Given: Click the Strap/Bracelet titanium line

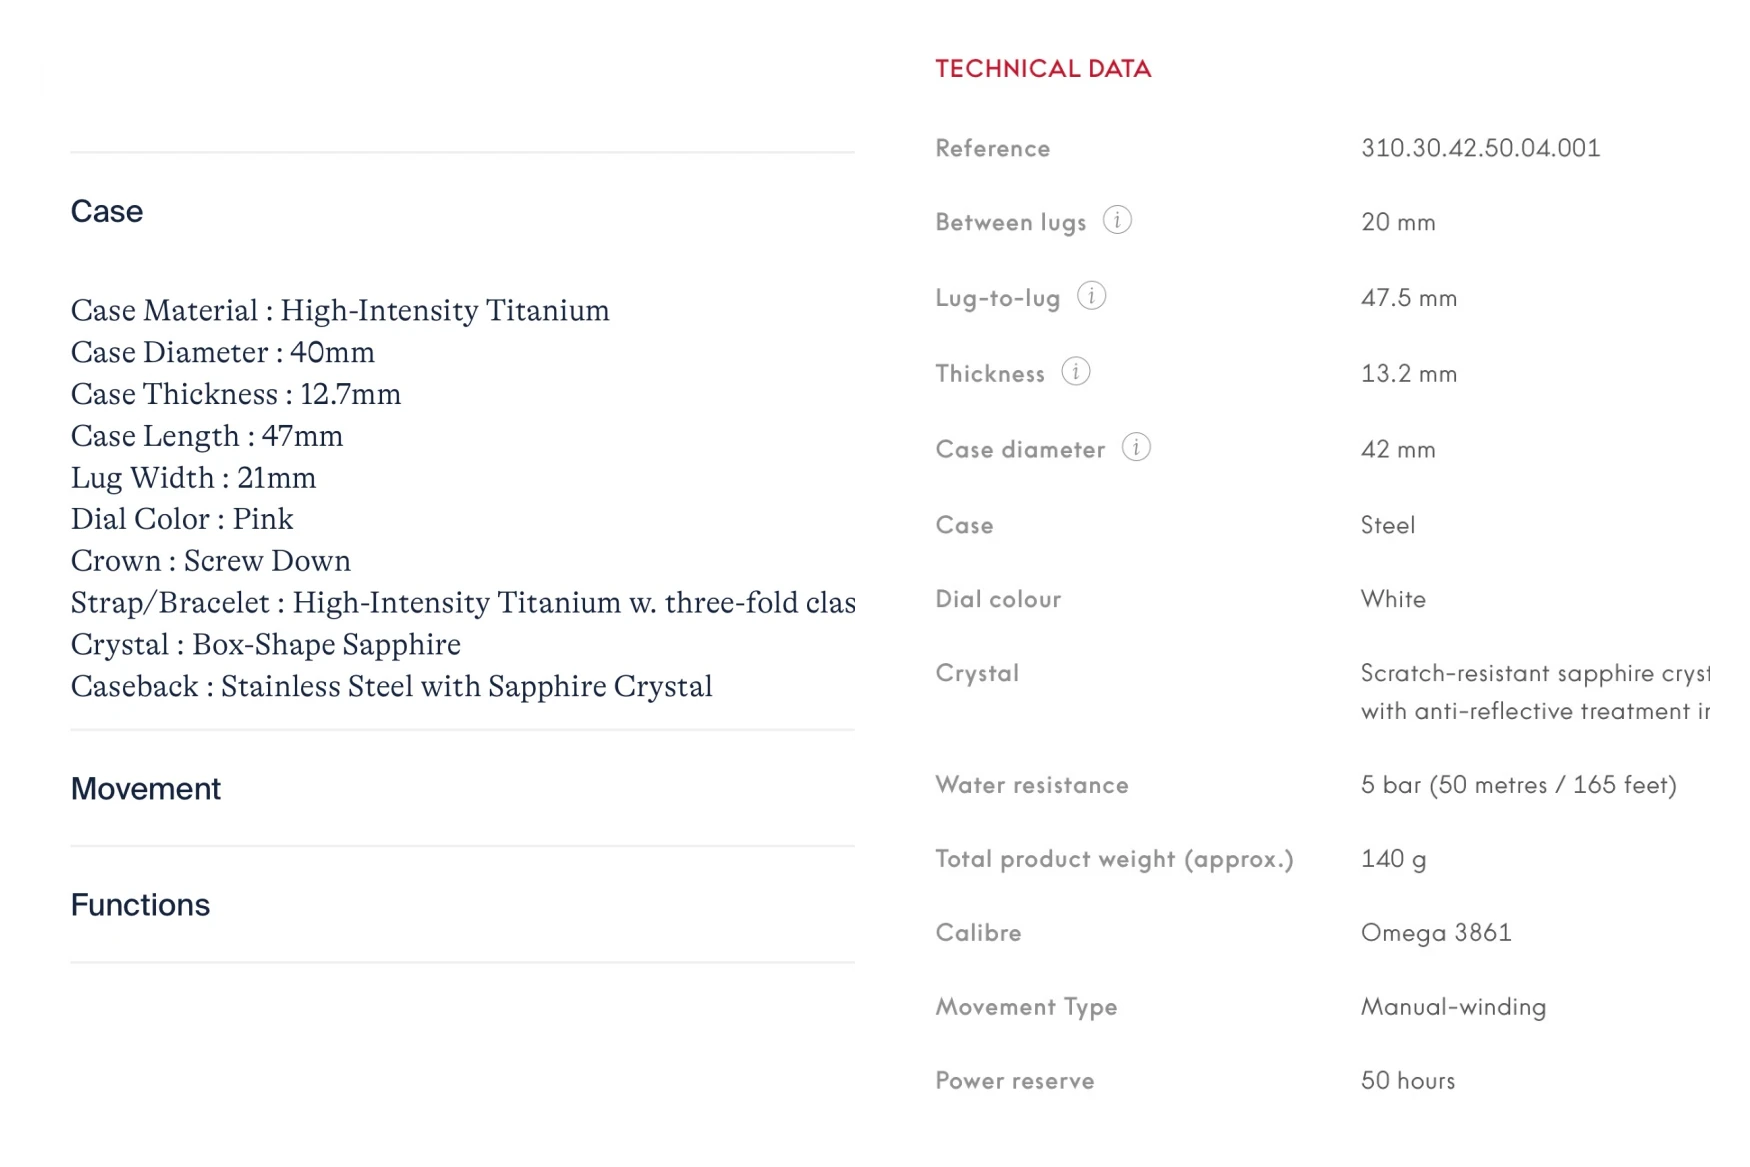Looking at the screenshot, I should (x=463, y=603).
